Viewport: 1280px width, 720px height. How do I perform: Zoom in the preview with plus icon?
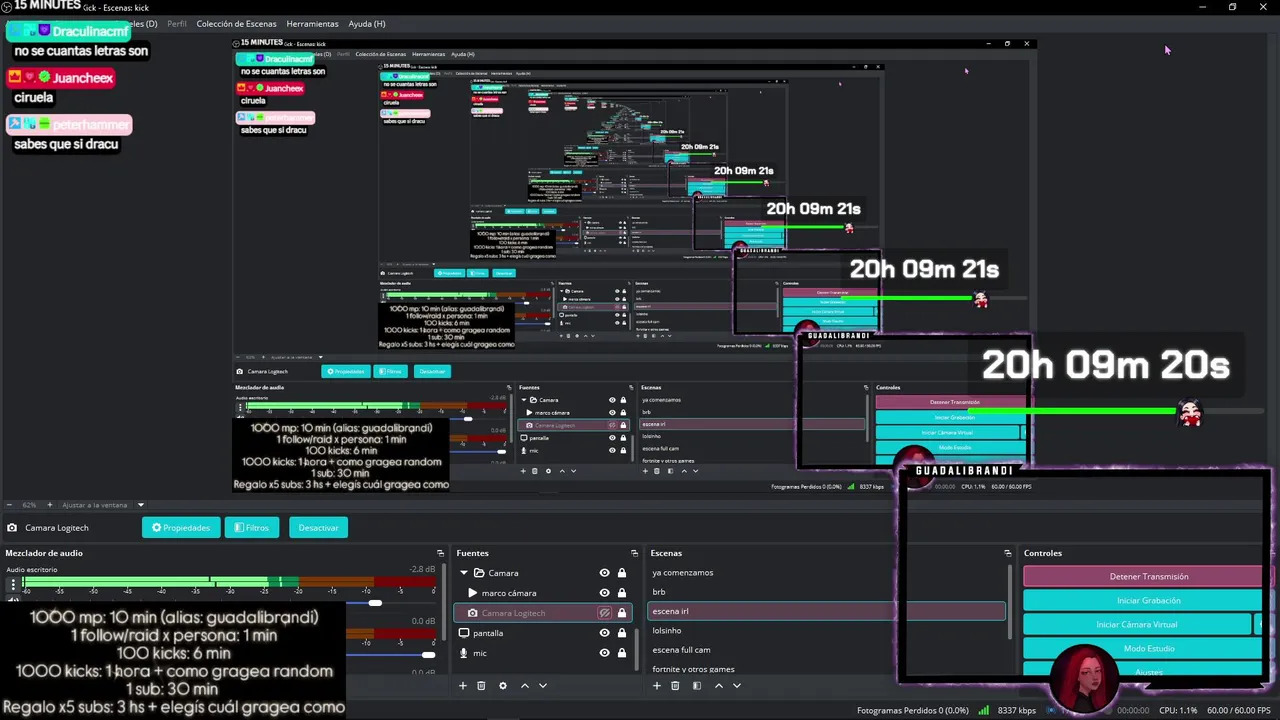click(x=50, y=505)
